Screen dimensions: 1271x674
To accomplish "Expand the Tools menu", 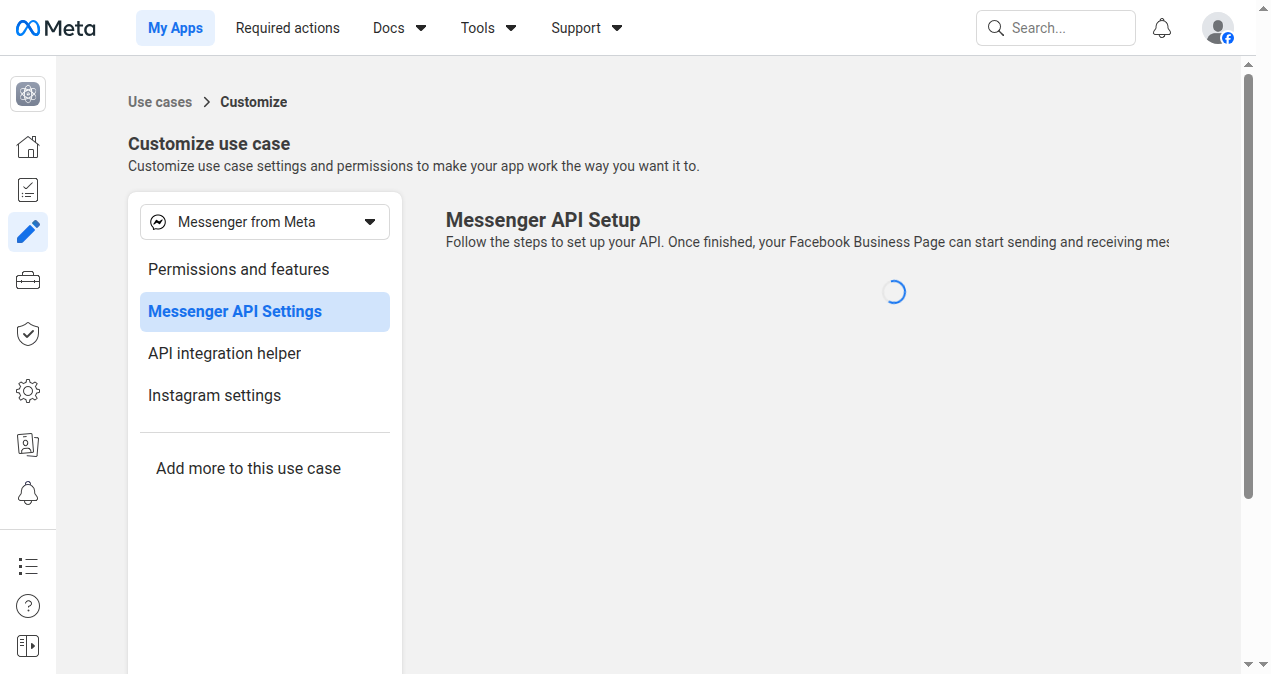I will (489, 28).
